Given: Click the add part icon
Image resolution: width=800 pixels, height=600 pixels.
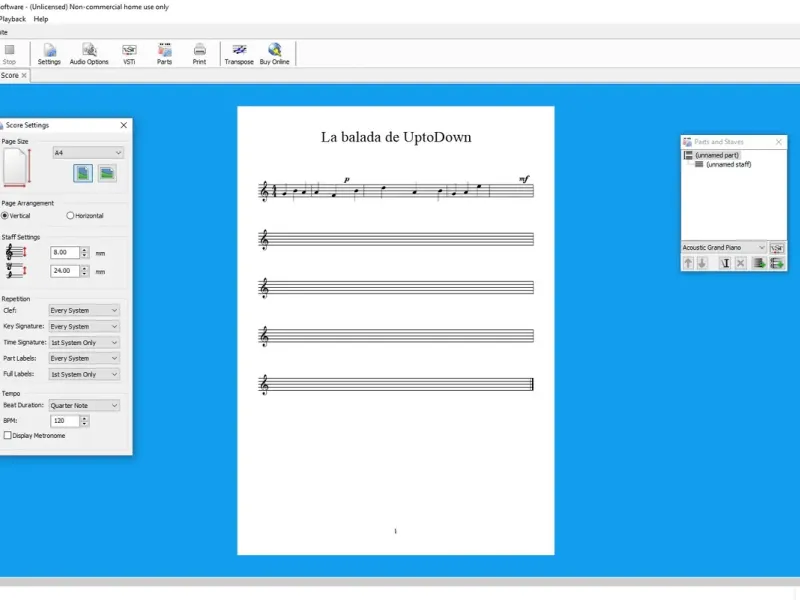Looking at the screenshot, I should pos(777,263).
